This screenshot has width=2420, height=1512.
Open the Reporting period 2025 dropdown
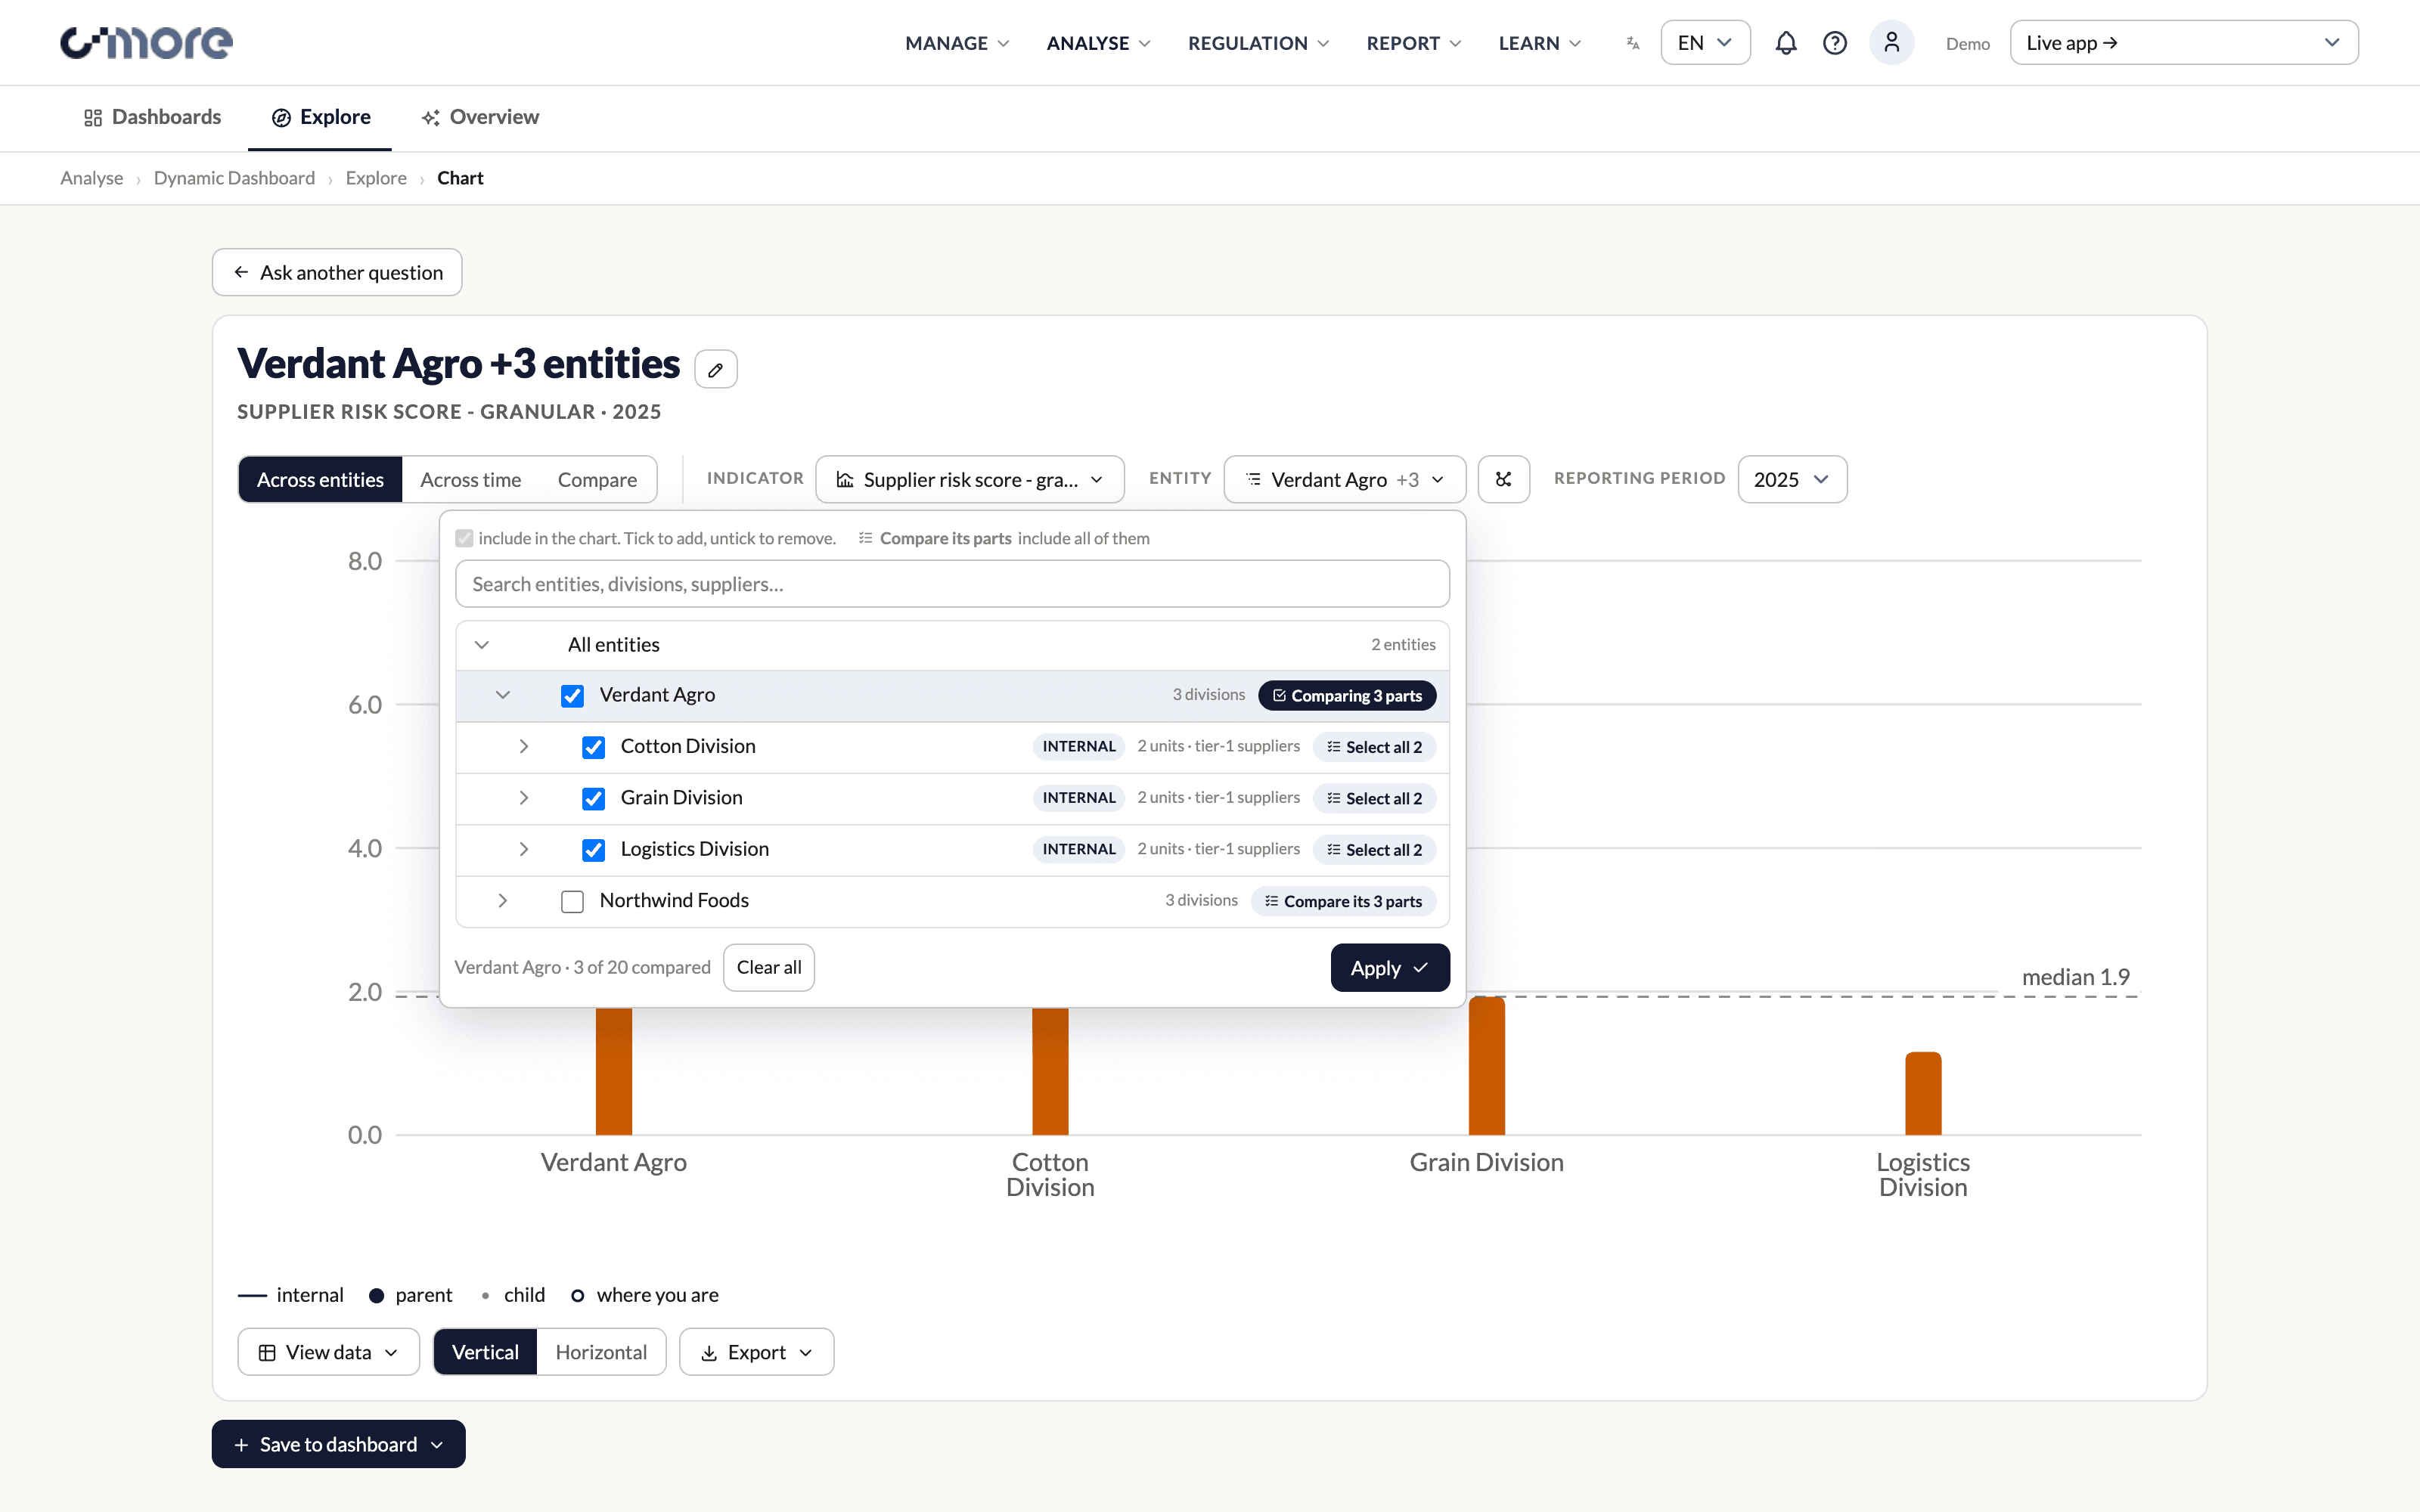1792,479
